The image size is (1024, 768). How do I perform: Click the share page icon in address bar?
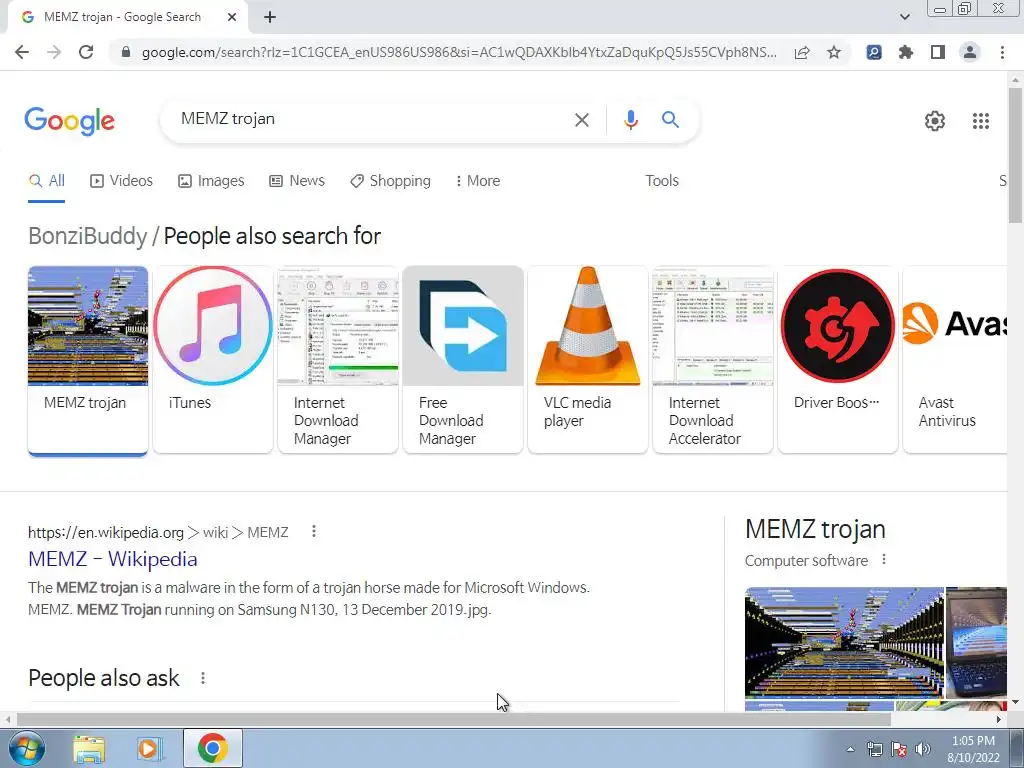click(x=802, y=52)
